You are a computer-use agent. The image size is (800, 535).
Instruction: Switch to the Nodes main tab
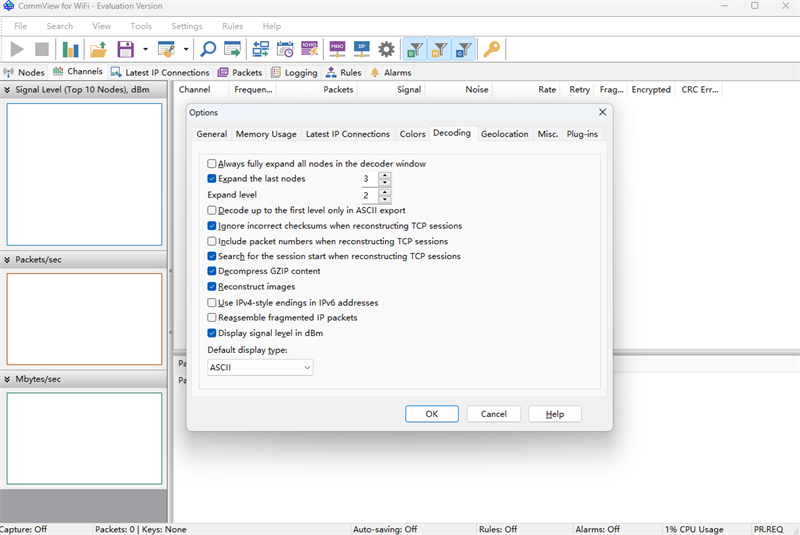(x=24, y=72)
